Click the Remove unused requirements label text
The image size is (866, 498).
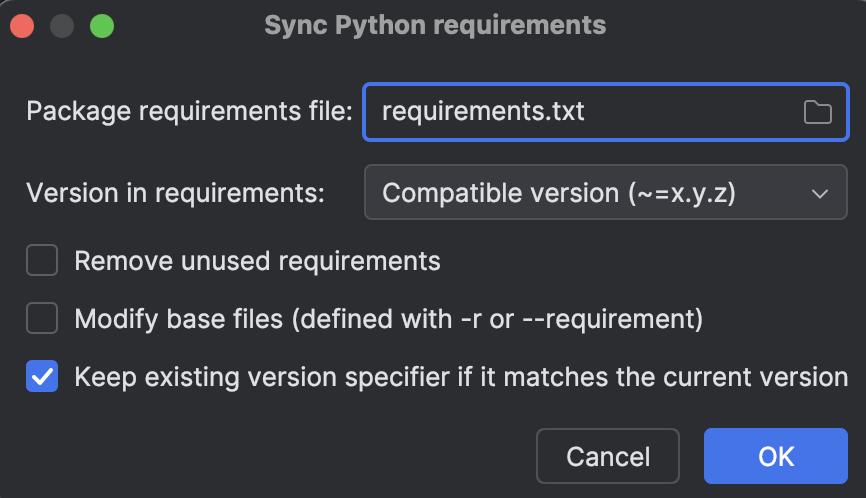257,261
